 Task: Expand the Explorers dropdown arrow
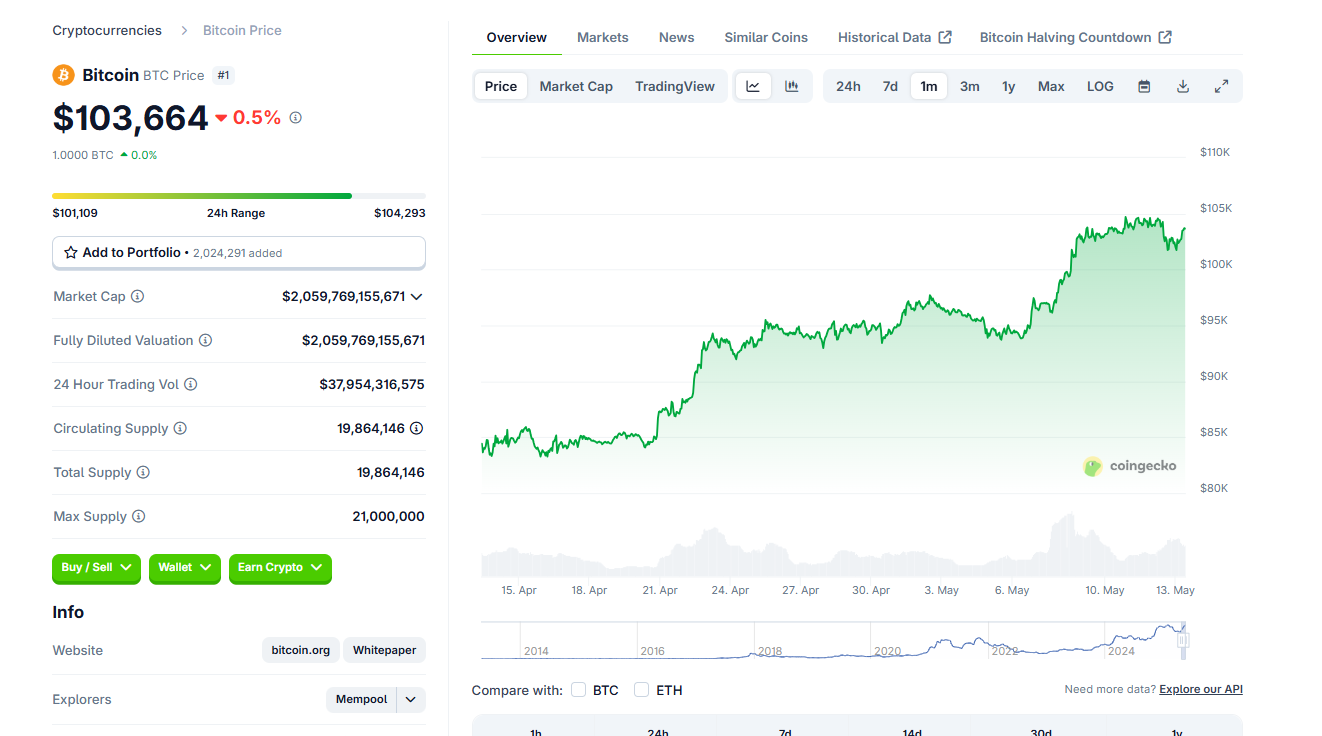point(411,700)
